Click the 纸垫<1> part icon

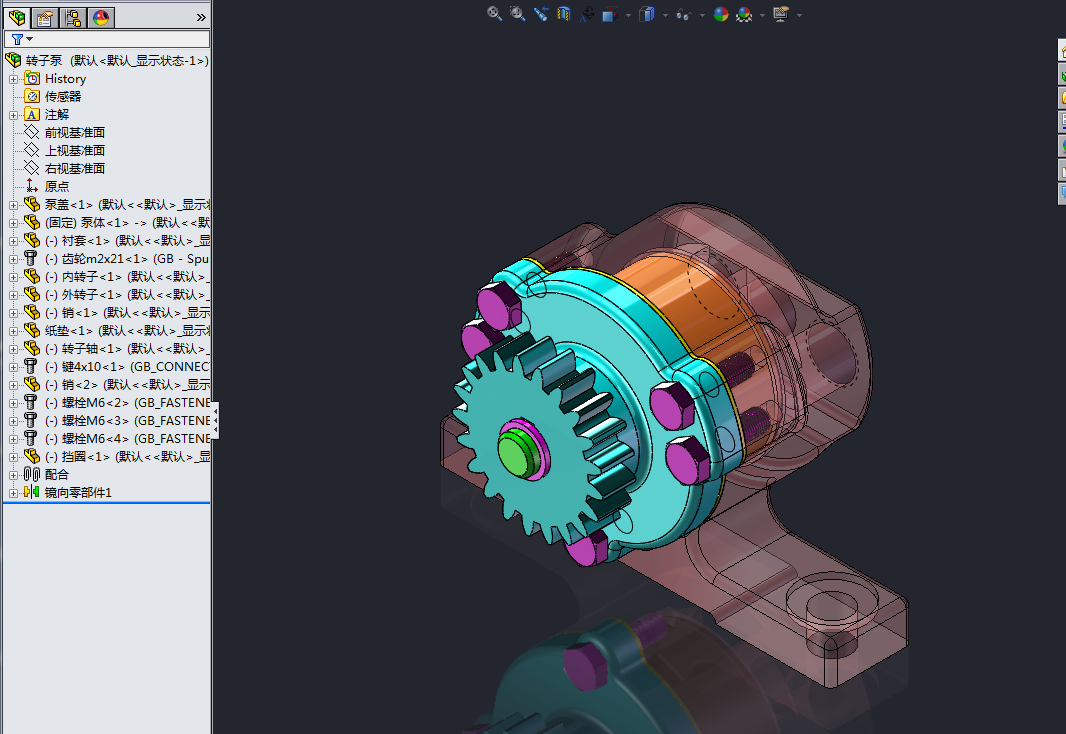click(x=31, y=330)
